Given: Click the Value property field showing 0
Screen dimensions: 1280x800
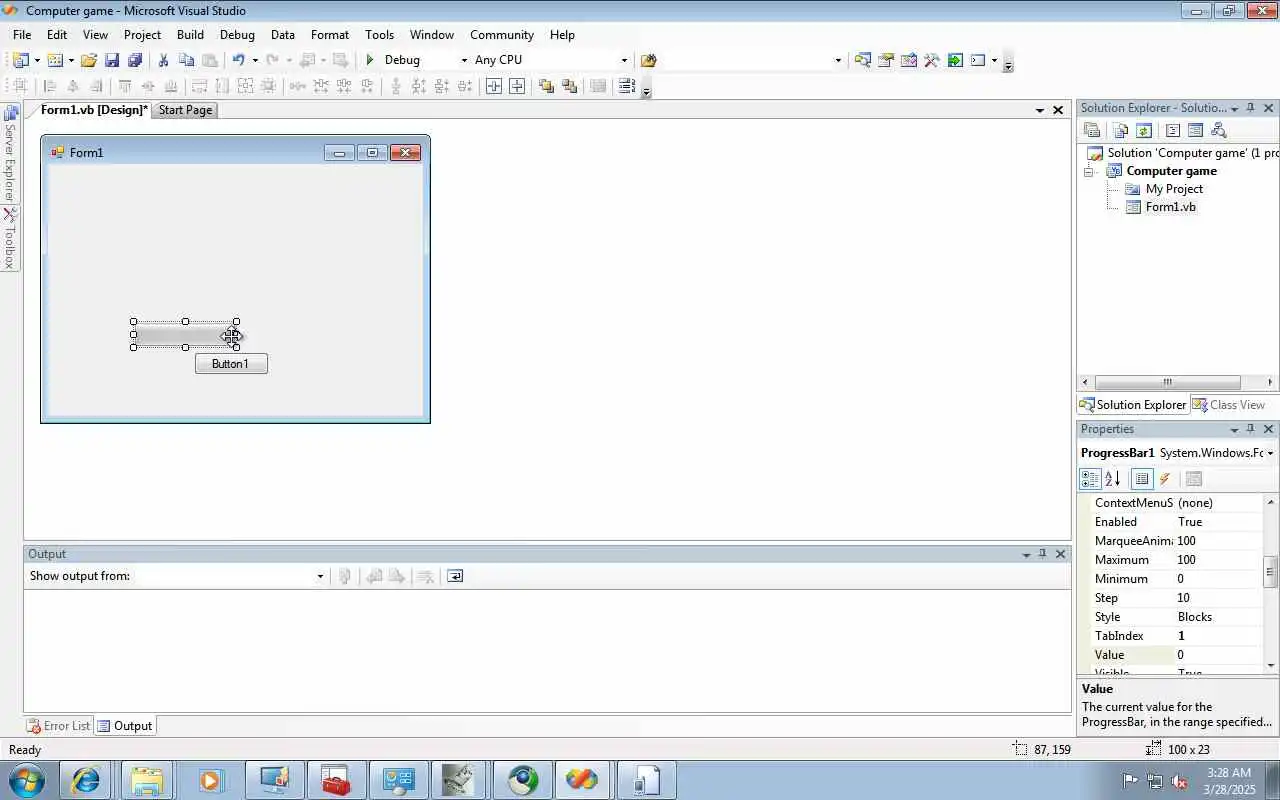Looking at the screenshot, I should click(x=1220, y=655).
